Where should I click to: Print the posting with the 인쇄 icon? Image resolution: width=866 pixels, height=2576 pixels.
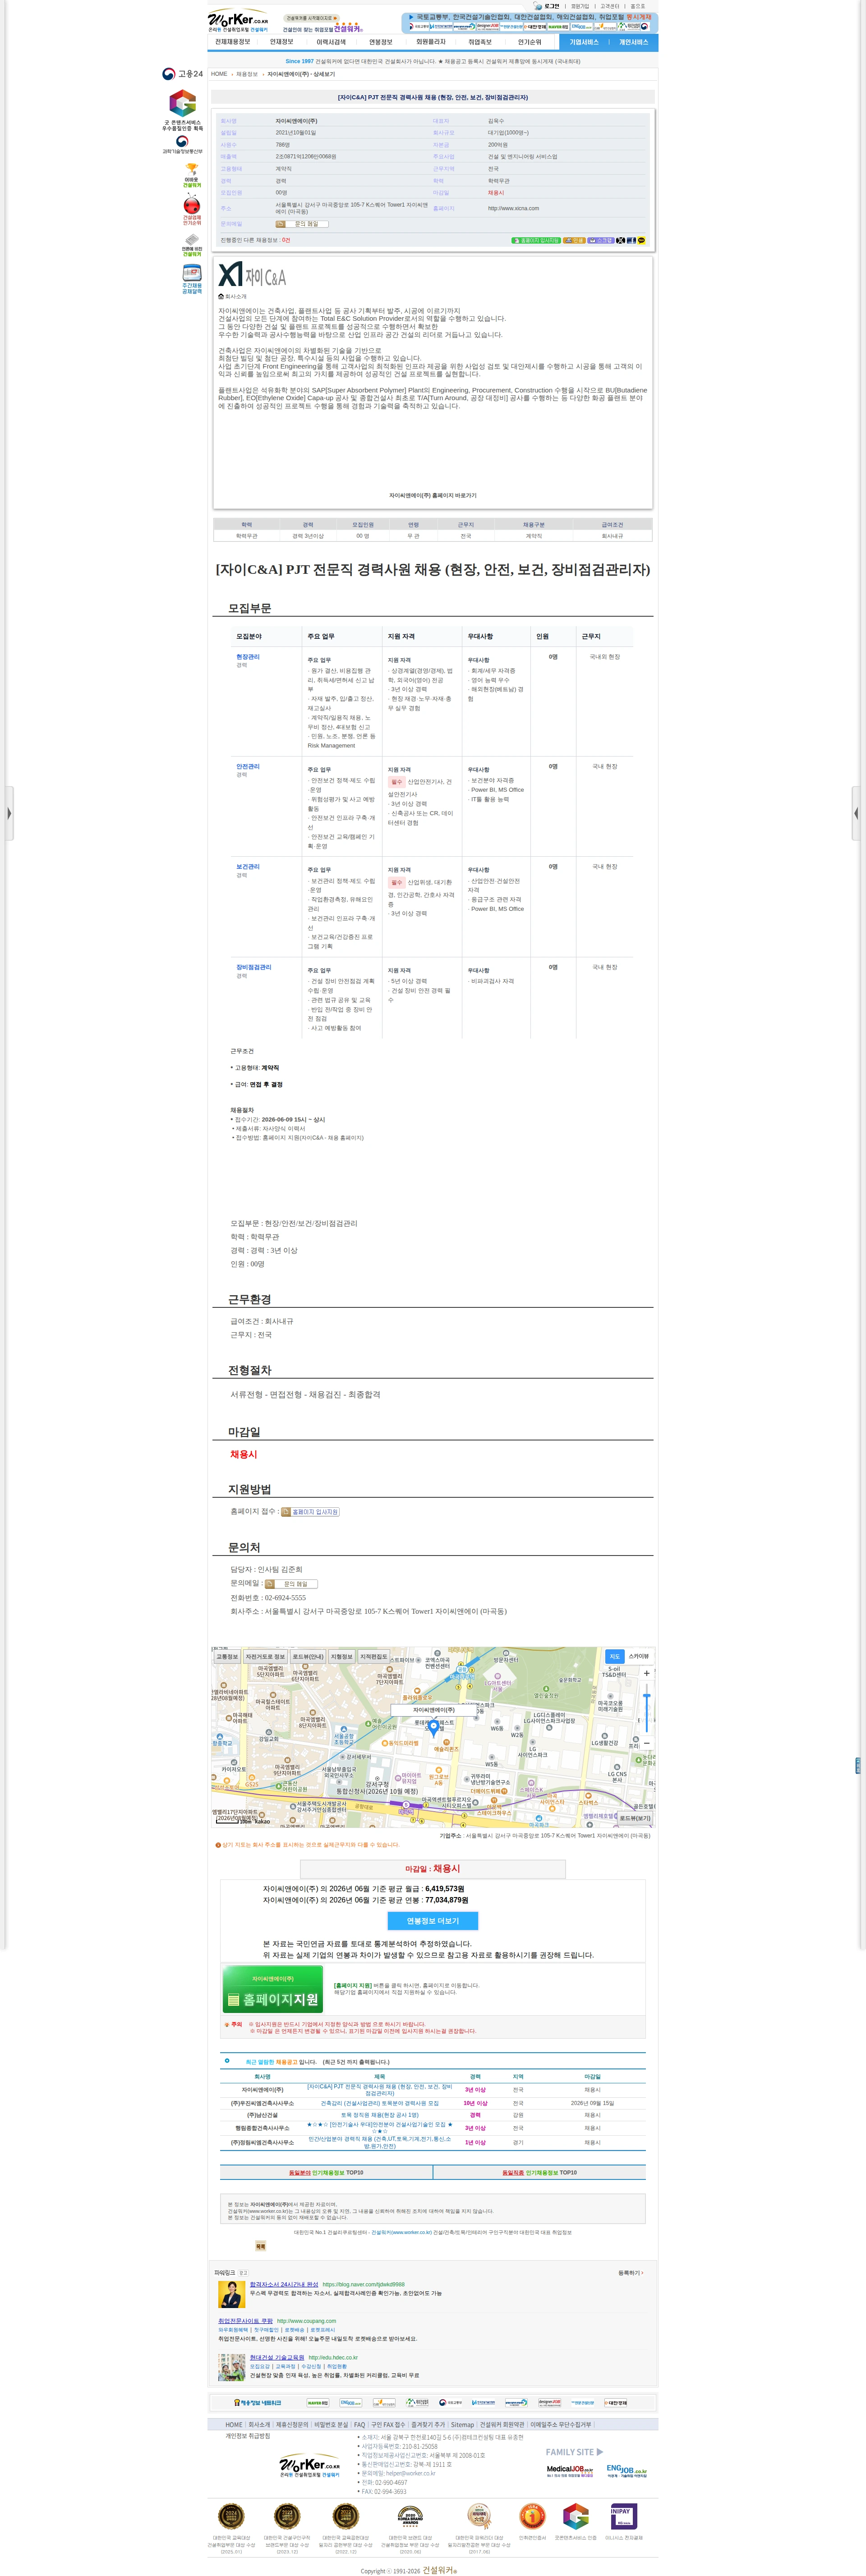click(x=574, y=241)
